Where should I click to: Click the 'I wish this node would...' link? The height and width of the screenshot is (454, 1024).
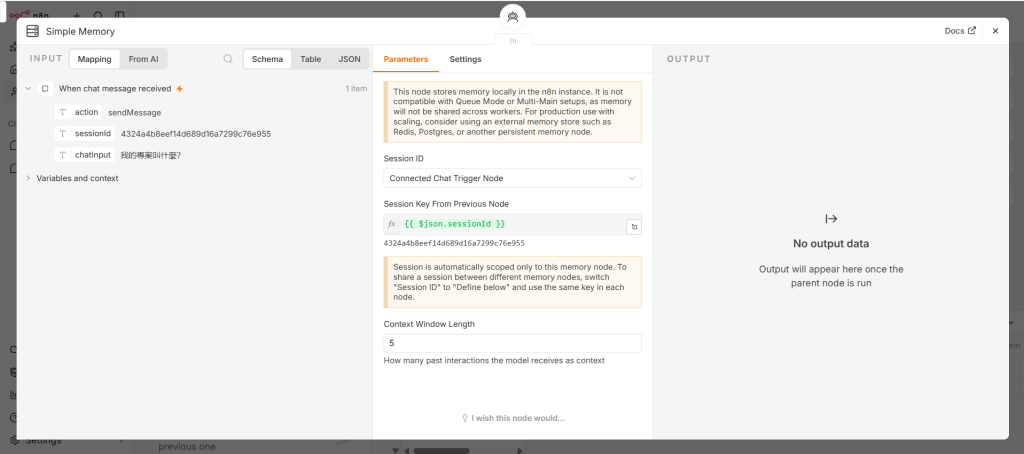pos(518,418)
